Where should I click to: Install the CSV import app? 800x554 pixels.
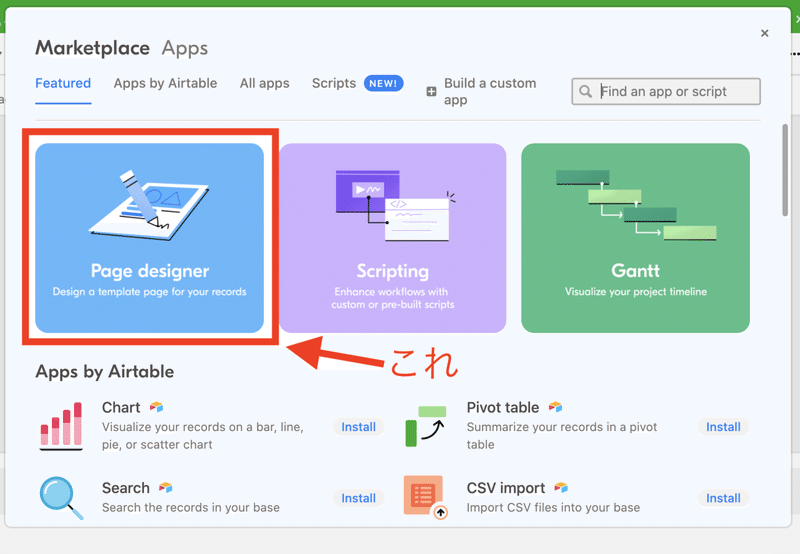tap(723, 498)
